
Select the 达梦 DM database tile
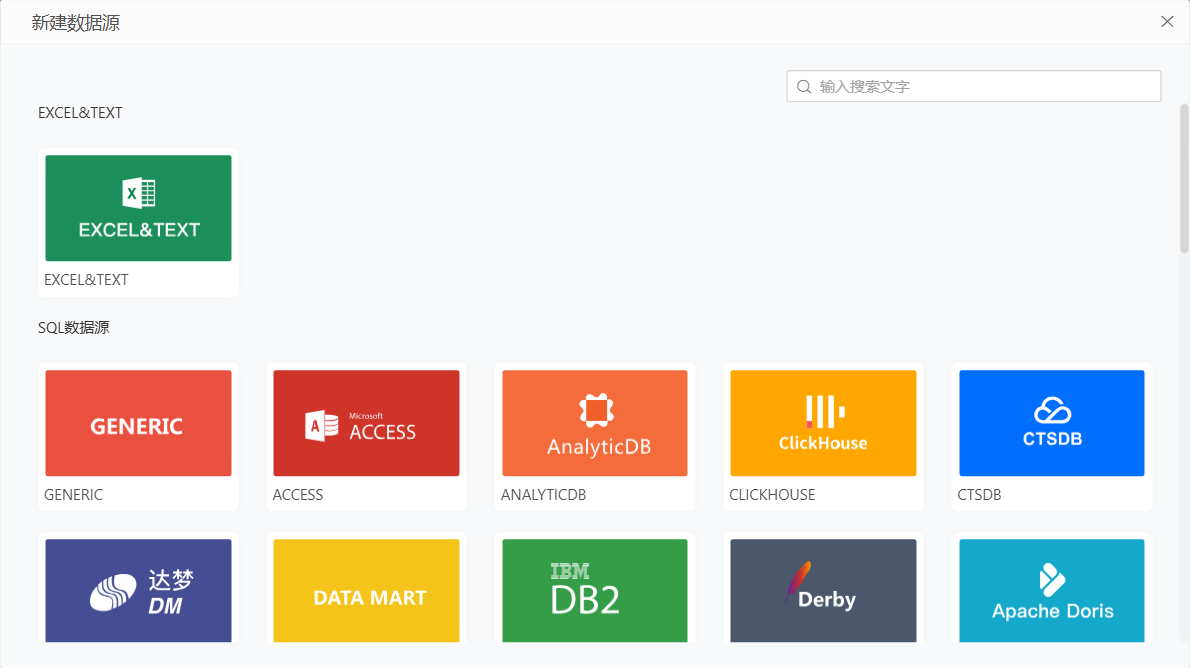coord(138,590)
